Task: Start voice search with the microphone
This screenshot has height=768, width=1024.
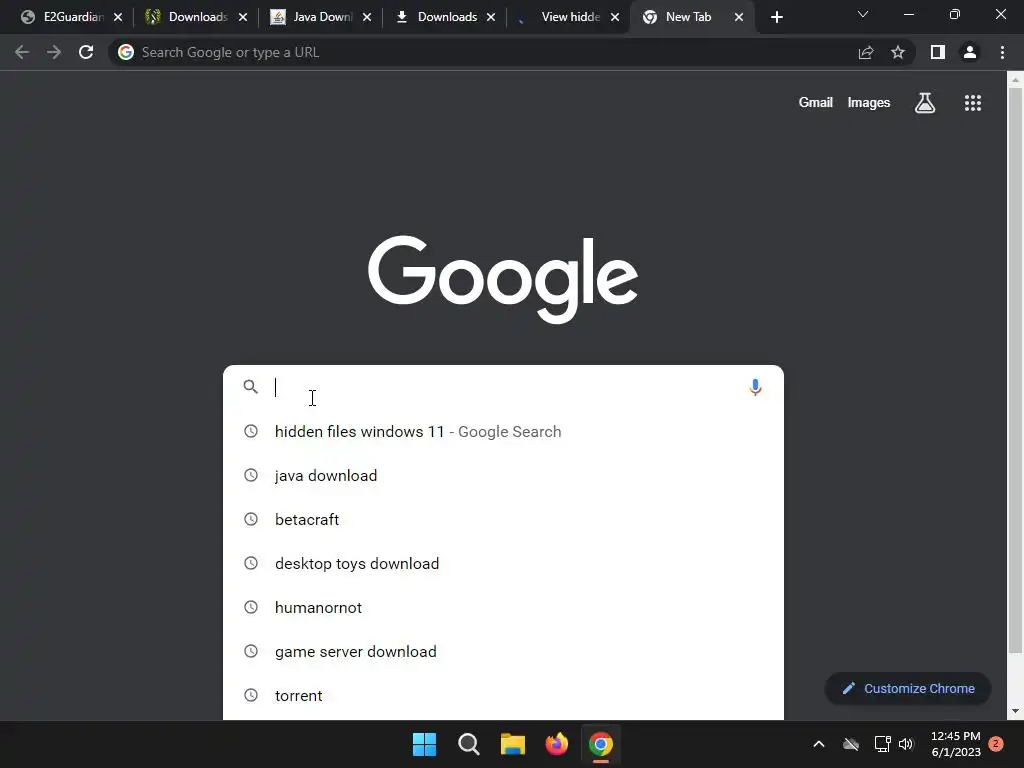Action: click(x=755, y=387)
